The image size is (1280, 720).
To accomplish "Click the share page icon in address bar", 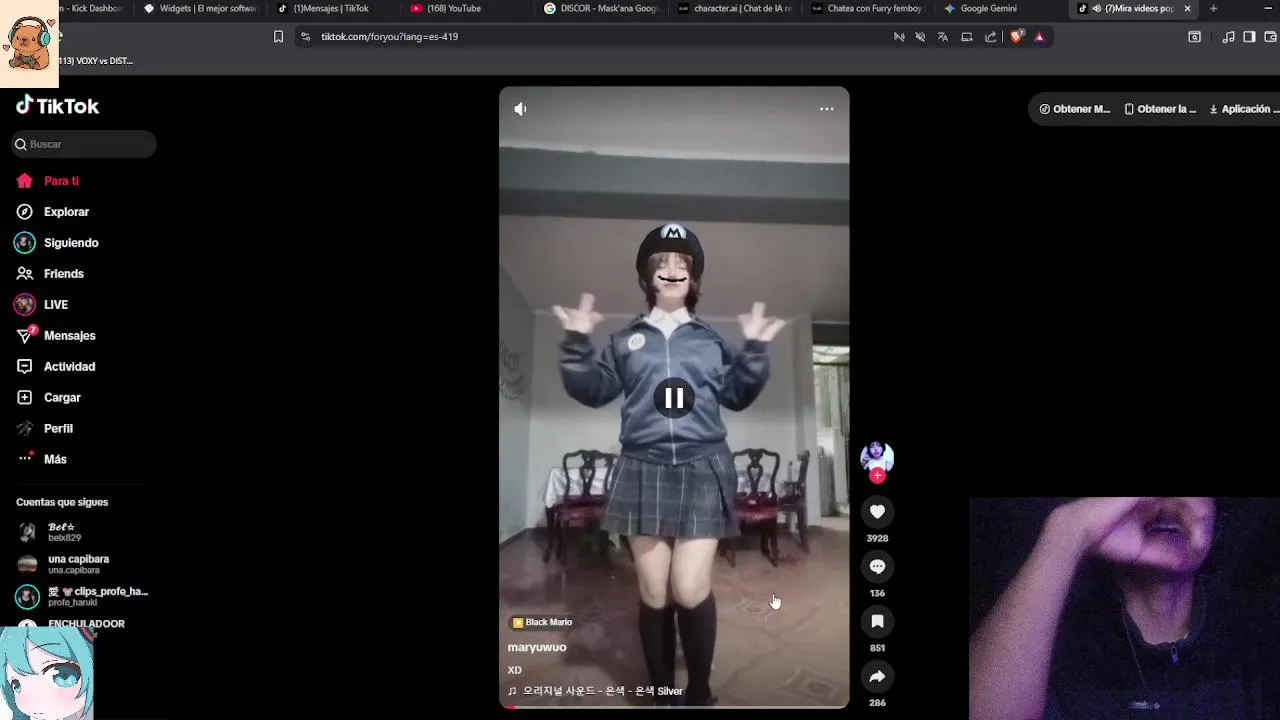I will click(990, 37).
